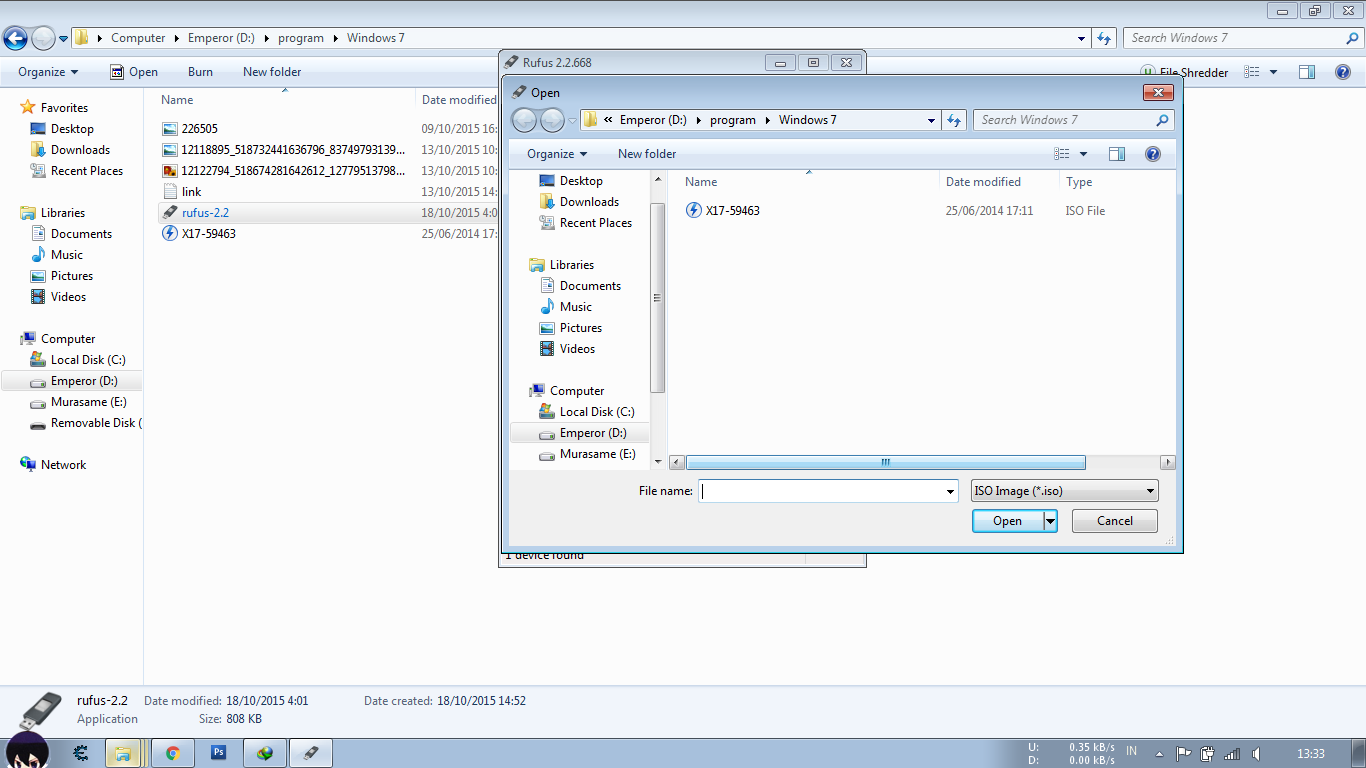The width and height of the screenshot is (1366, 768).
Task: Click New folder in the dialog toolbar
Action: coord(646,153)
